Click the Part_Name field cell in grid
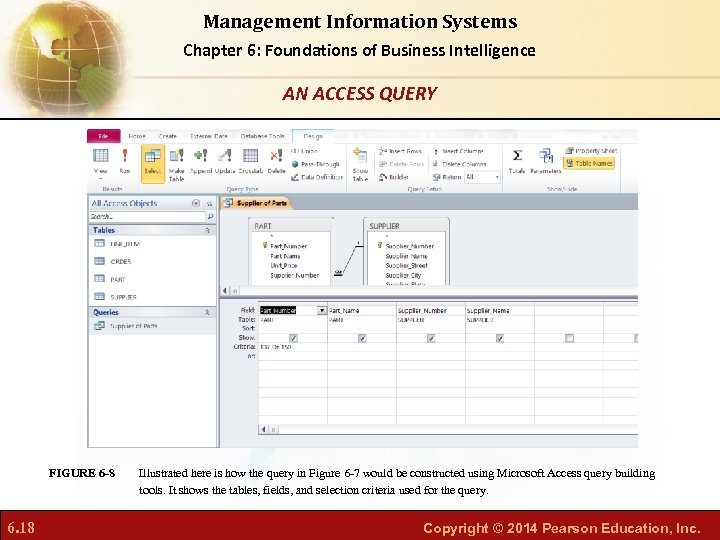 point(362,310)
